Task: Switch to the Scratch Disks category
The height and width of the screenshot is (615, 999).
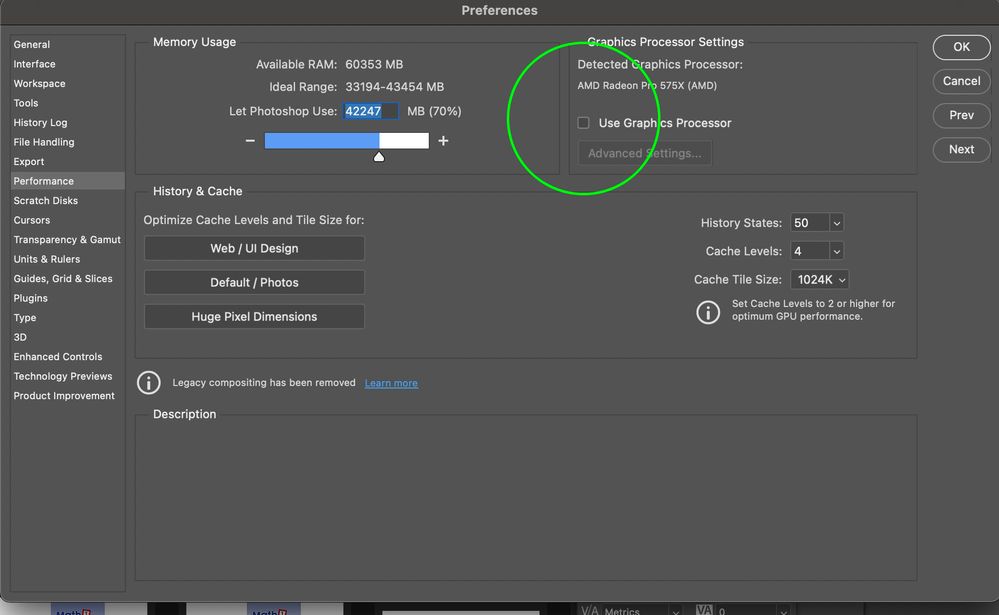Action: [x=46, y=201]
